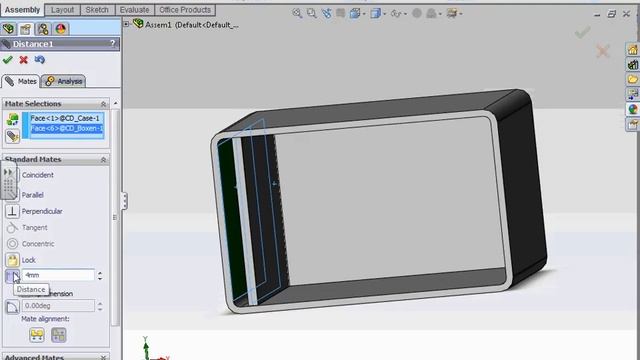Click the entities-to-mate selection icon
The height and width of the screenshot is (360, 640).
click(12, 120)
